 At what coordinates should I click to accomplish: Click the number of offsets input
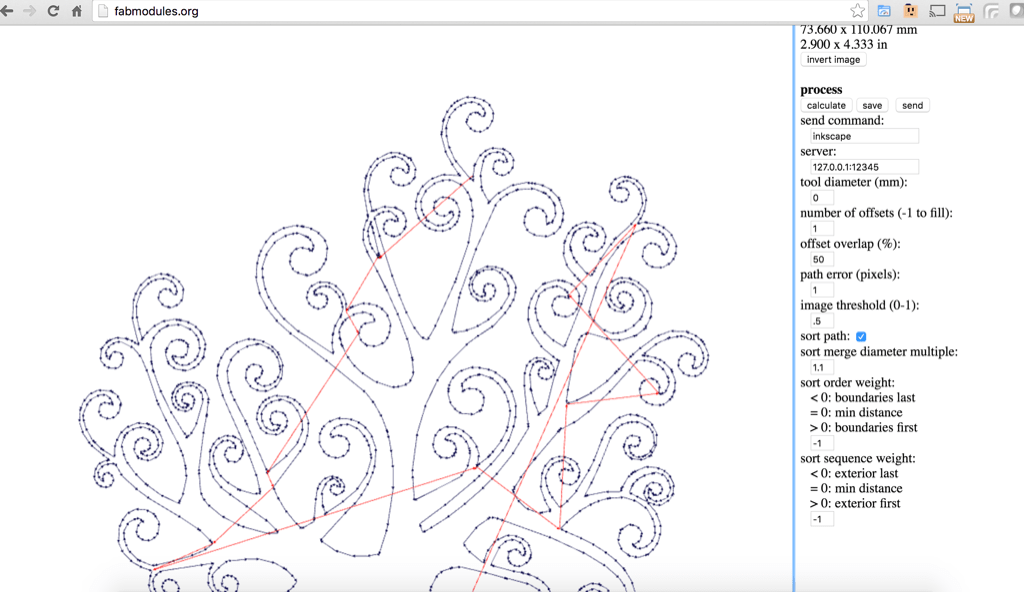point(822,228)
